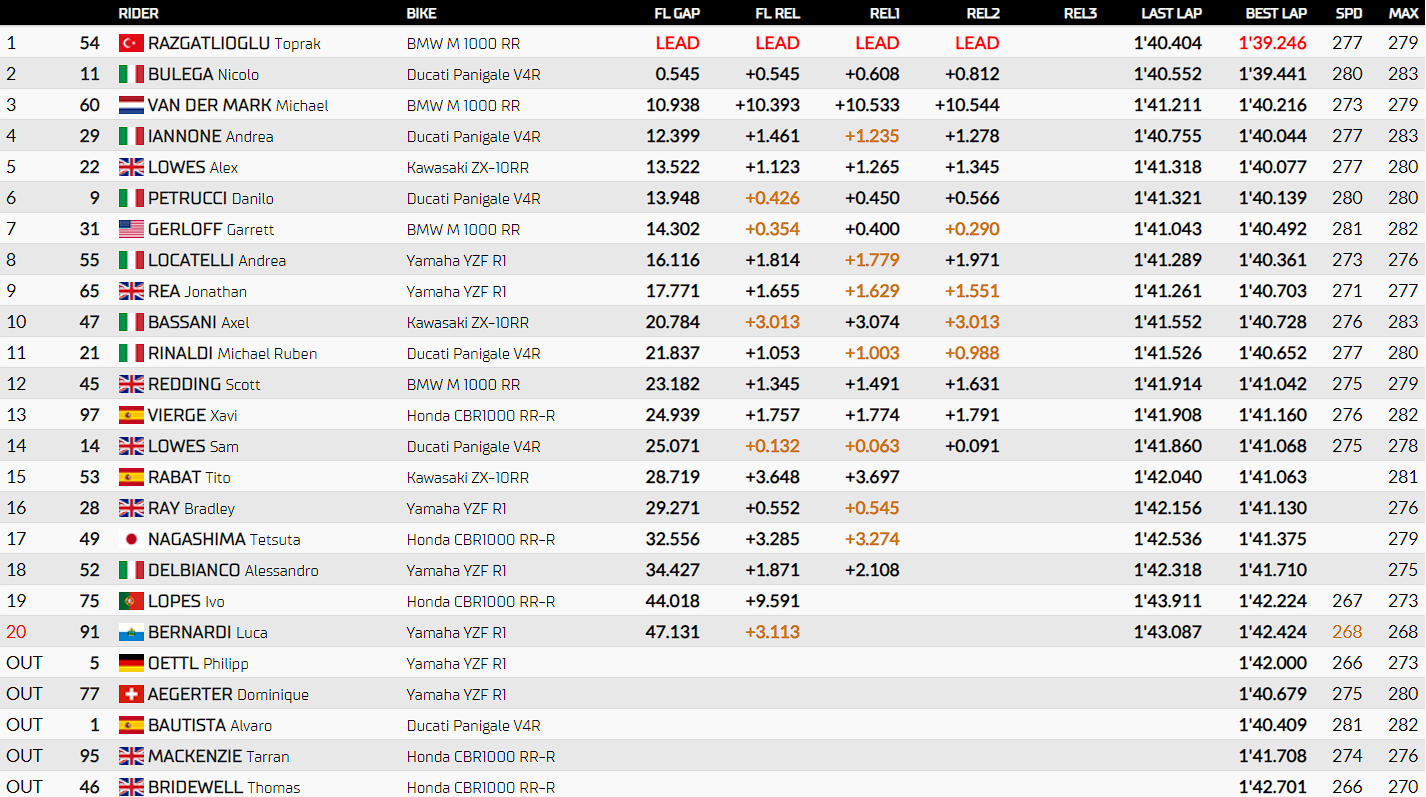The width and height of the screenshot is (1426, 797).
Task: Click the San Marino flag beside Bernardi
Action: click(x=131, y=632)
